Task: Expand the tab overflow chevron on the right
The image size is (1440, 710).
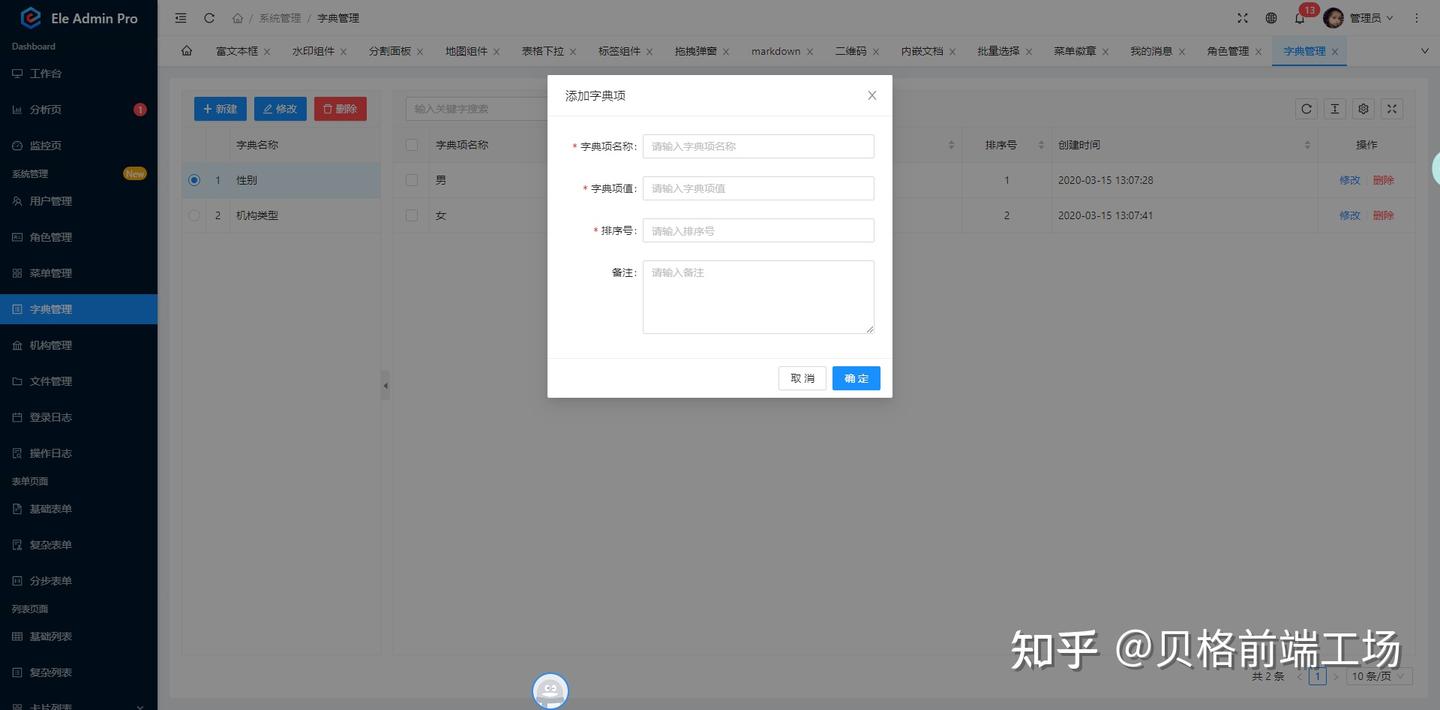Action: [1424, 50]
